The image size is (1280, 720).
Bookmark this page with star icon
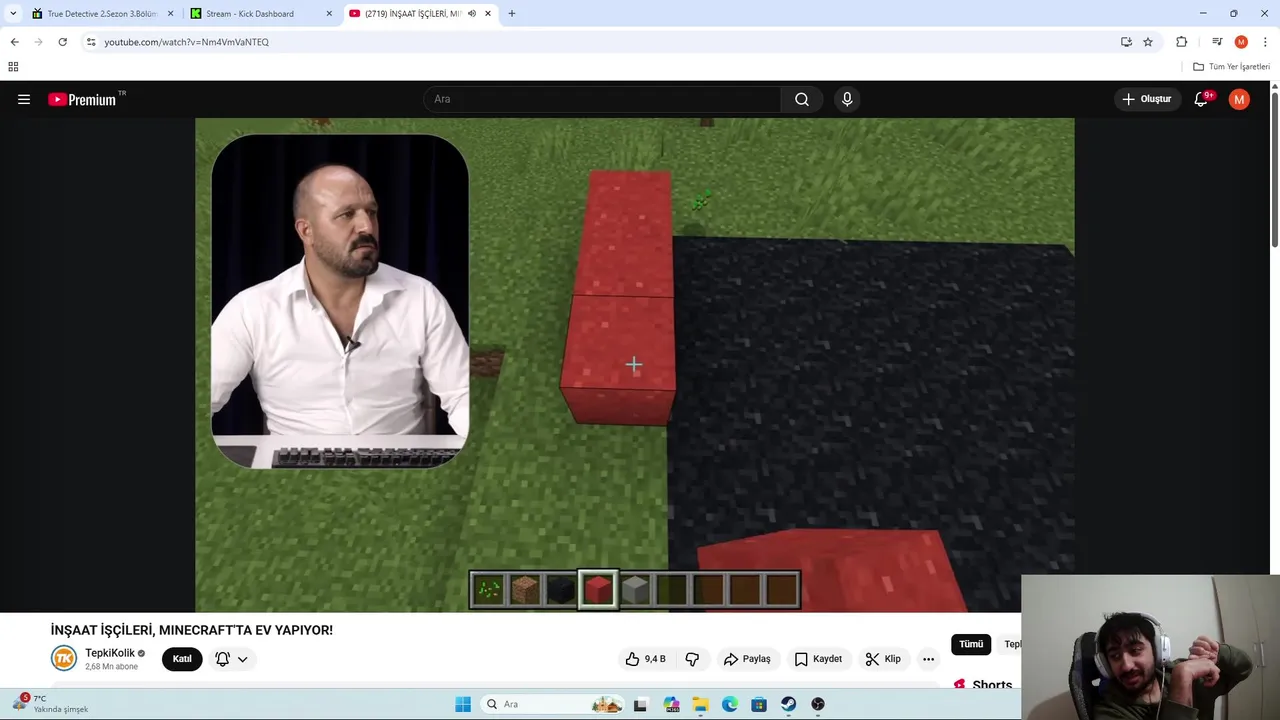tap(1148, 42)
